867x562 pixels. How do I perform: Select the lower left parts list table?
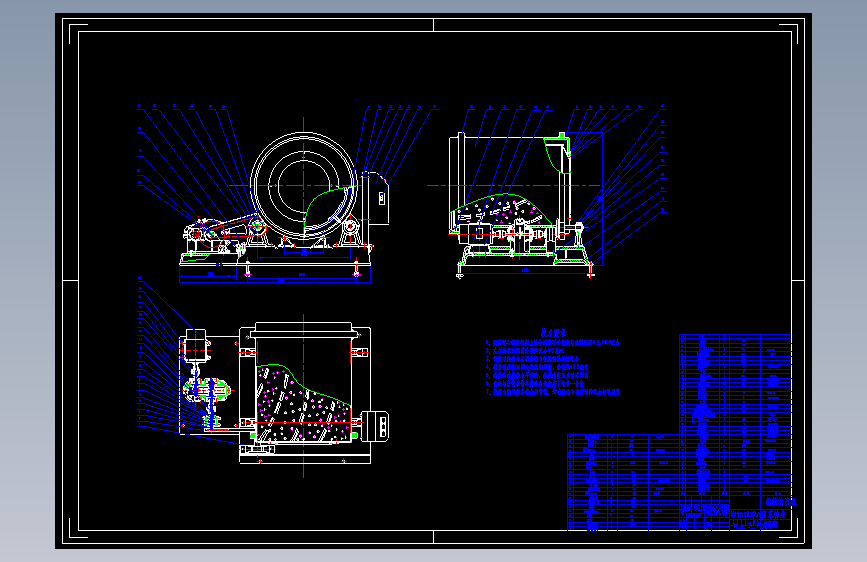tap(623, 482)
